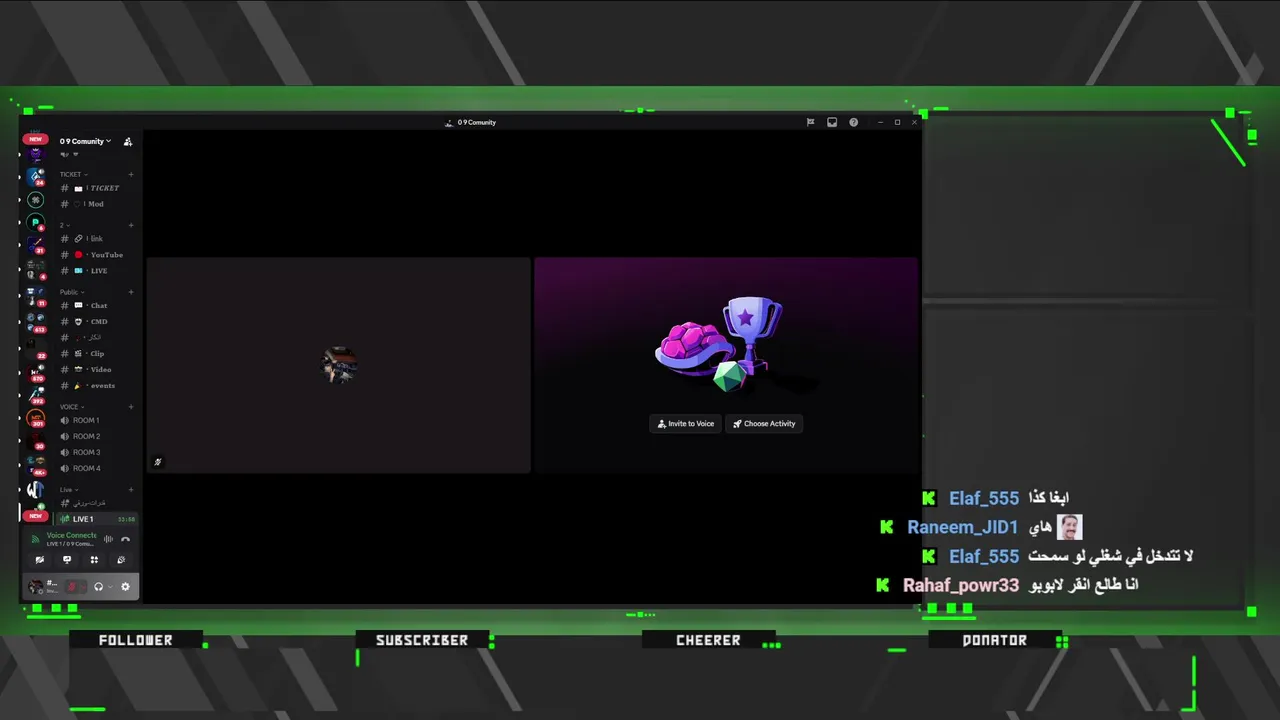
Task: Collapse the TICKET category
Action: coord(73,175)
